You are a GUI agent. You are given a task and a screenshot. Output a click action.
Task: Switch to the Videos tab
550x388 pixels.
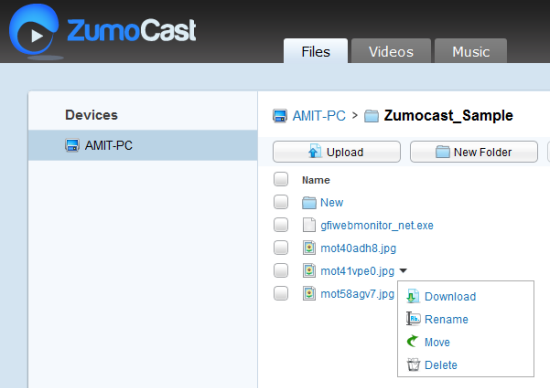(x=391, y=51)
